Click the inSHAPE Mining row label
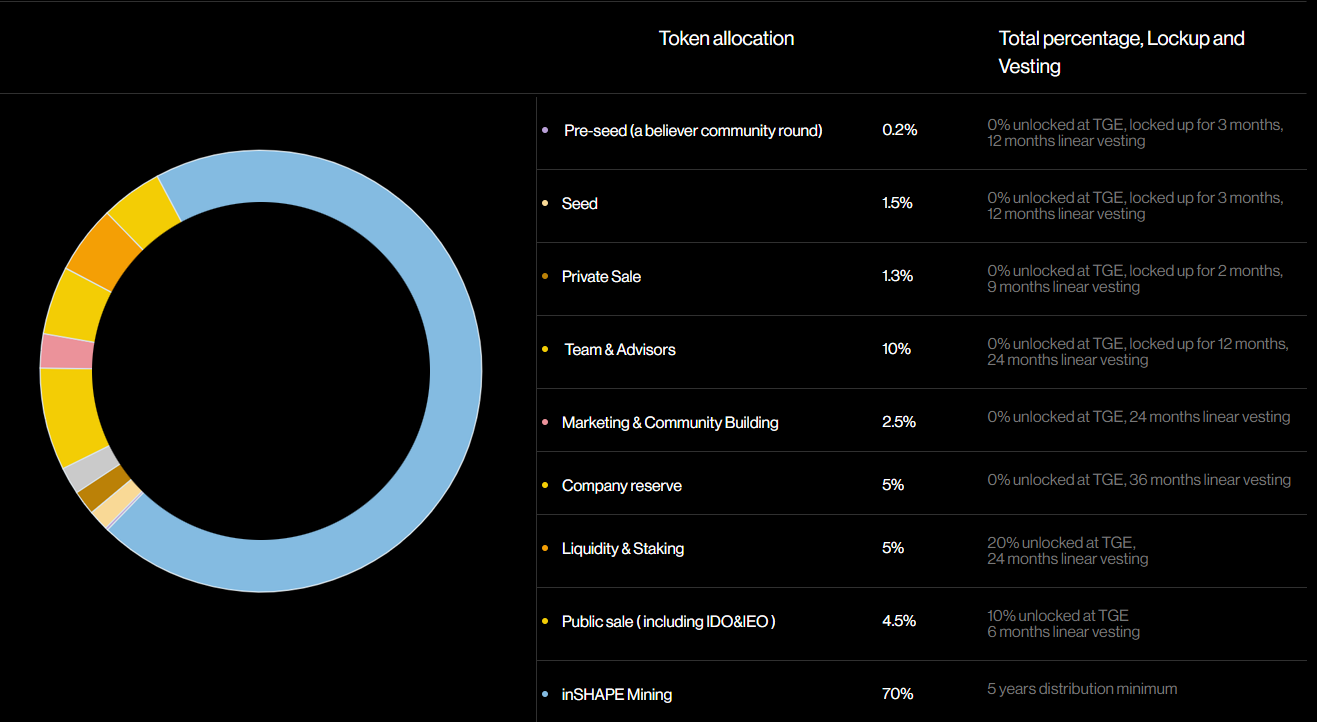This screenshot has width=1317, height=722. (616, 694)
